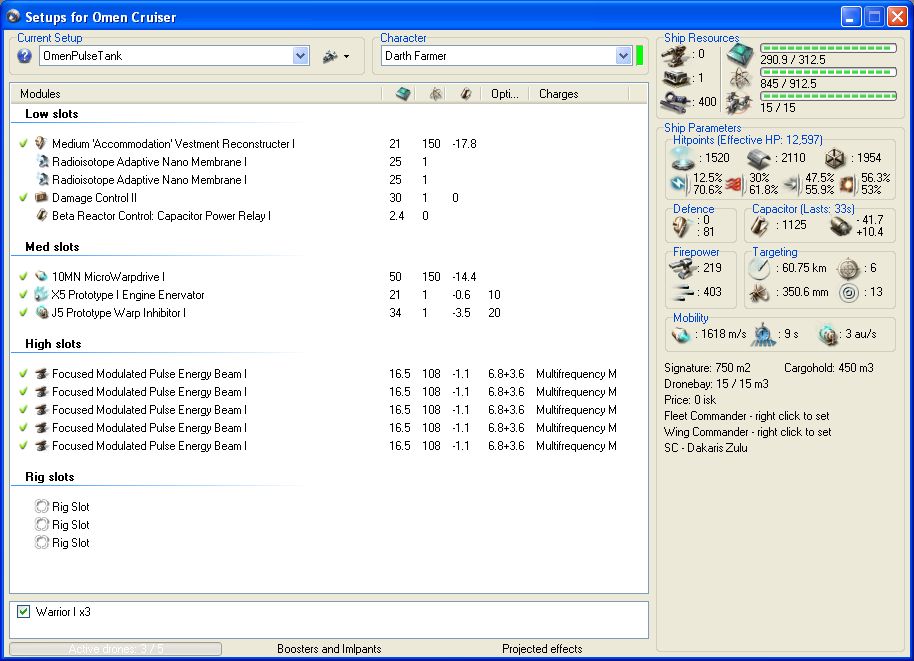Click the J5 Prototype Warp Inhibitor icon

pos(41,313)
